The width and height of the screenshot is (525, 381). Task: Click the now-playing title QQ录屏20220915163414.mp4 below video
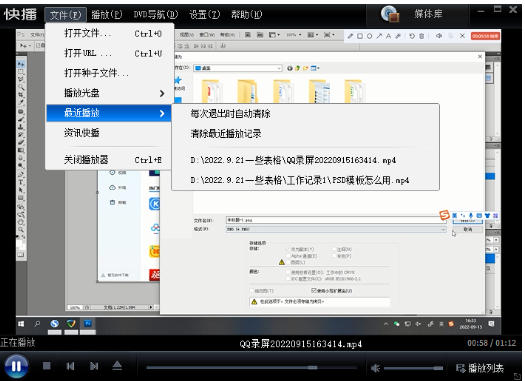tap(300, 344)
